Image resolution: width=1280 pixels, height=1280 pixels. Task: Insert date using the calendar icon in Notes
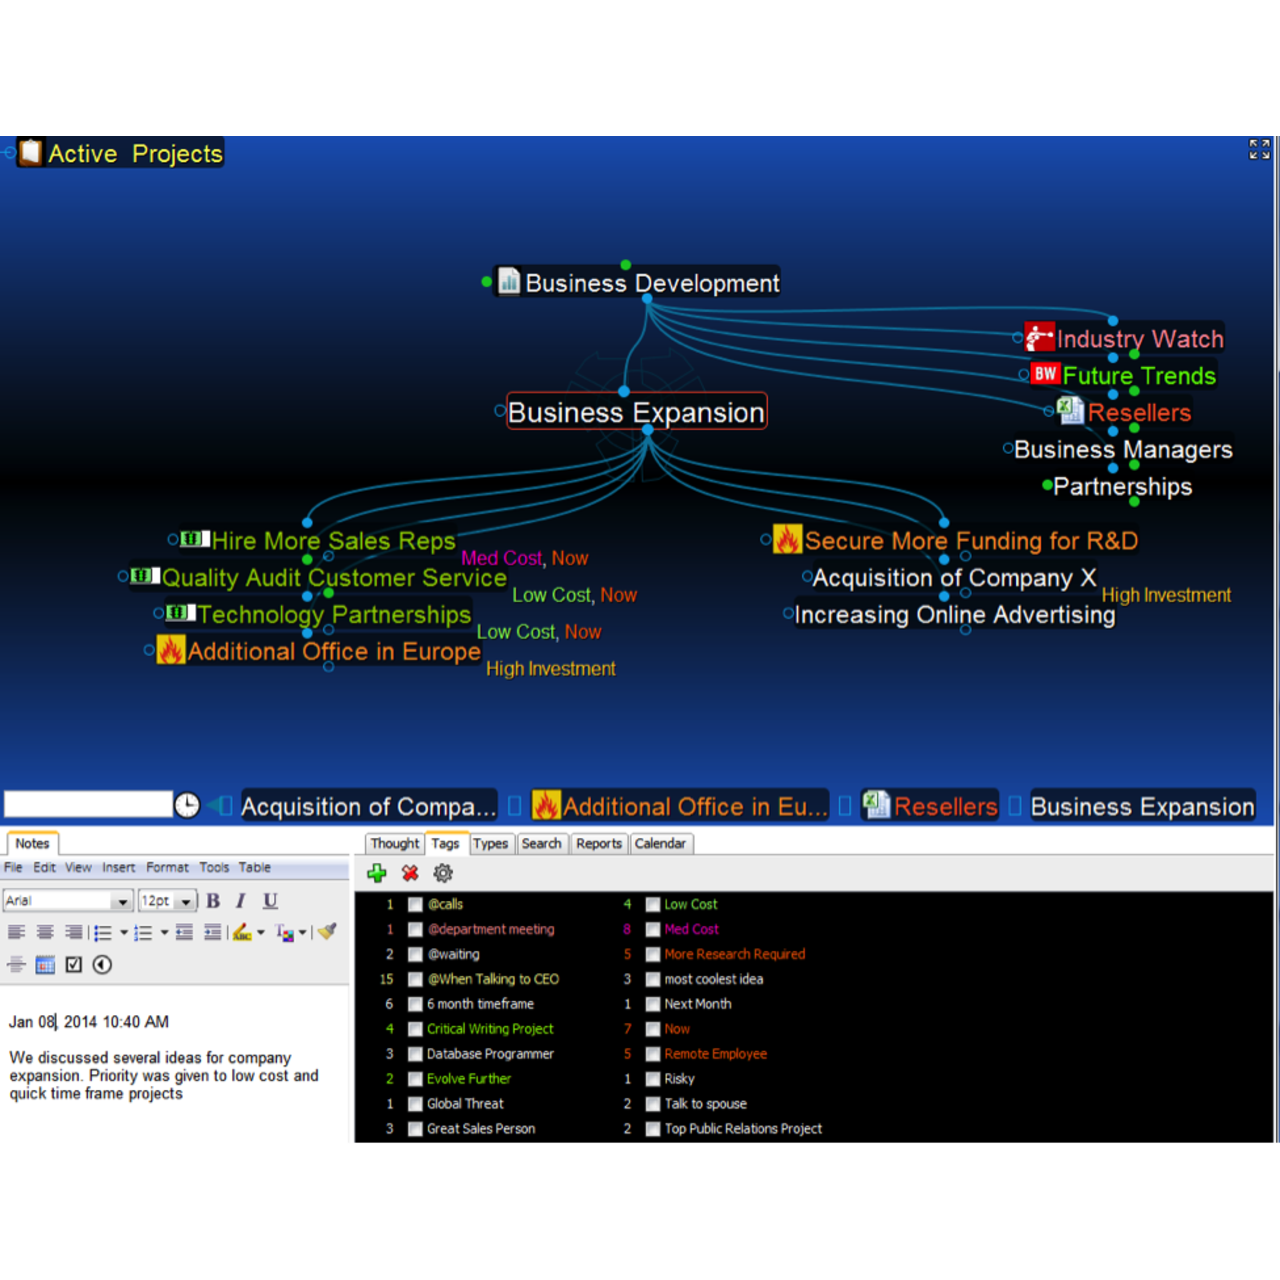(x=45, y=965)
